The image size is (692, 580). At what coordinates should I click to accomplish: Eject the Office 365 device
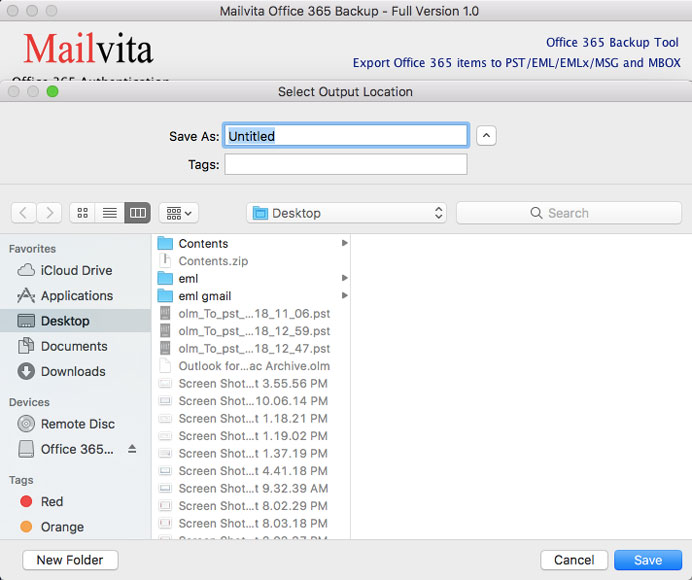click(x=132, y=449)
